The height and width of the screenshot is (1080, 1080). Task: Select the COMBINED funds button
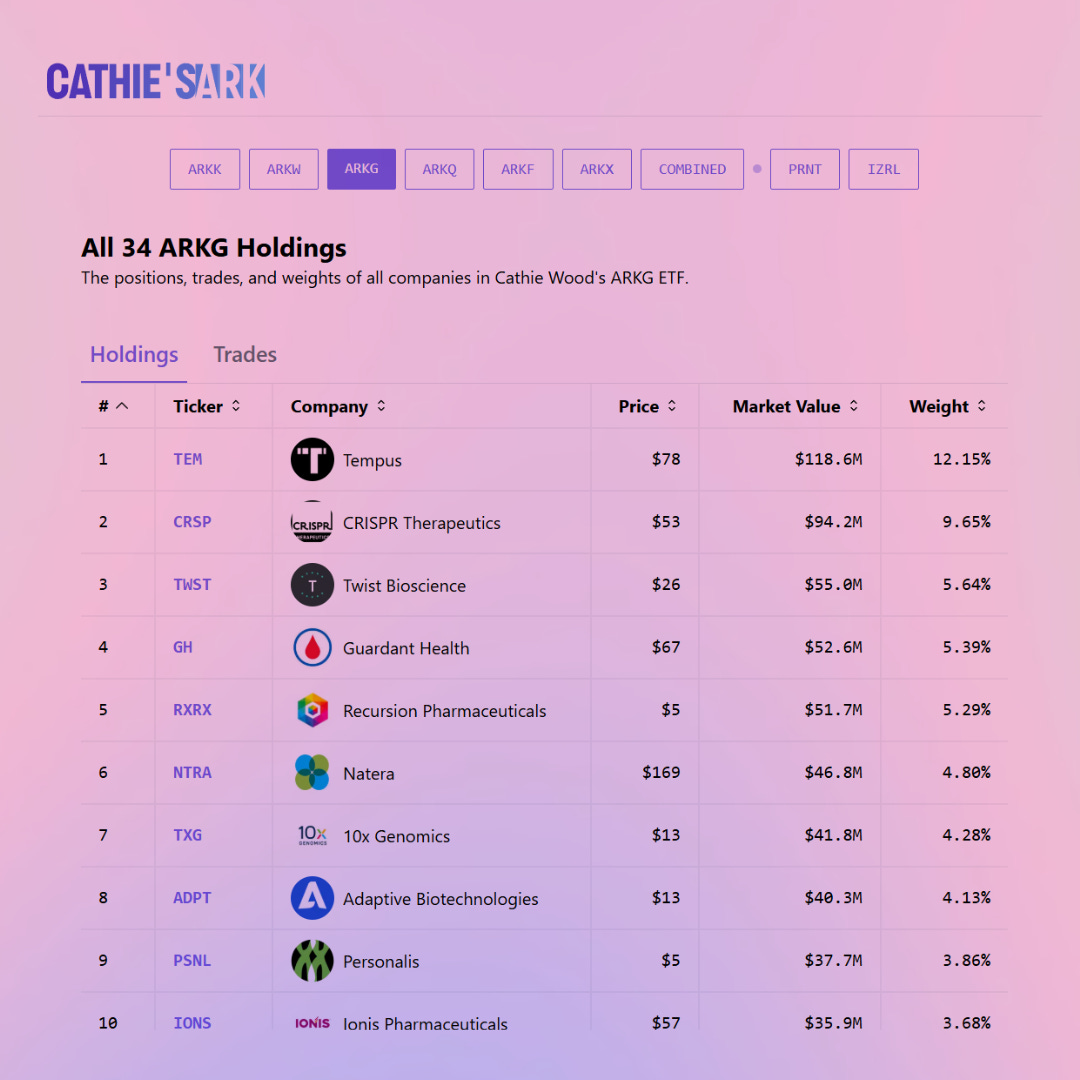point(692,169)
